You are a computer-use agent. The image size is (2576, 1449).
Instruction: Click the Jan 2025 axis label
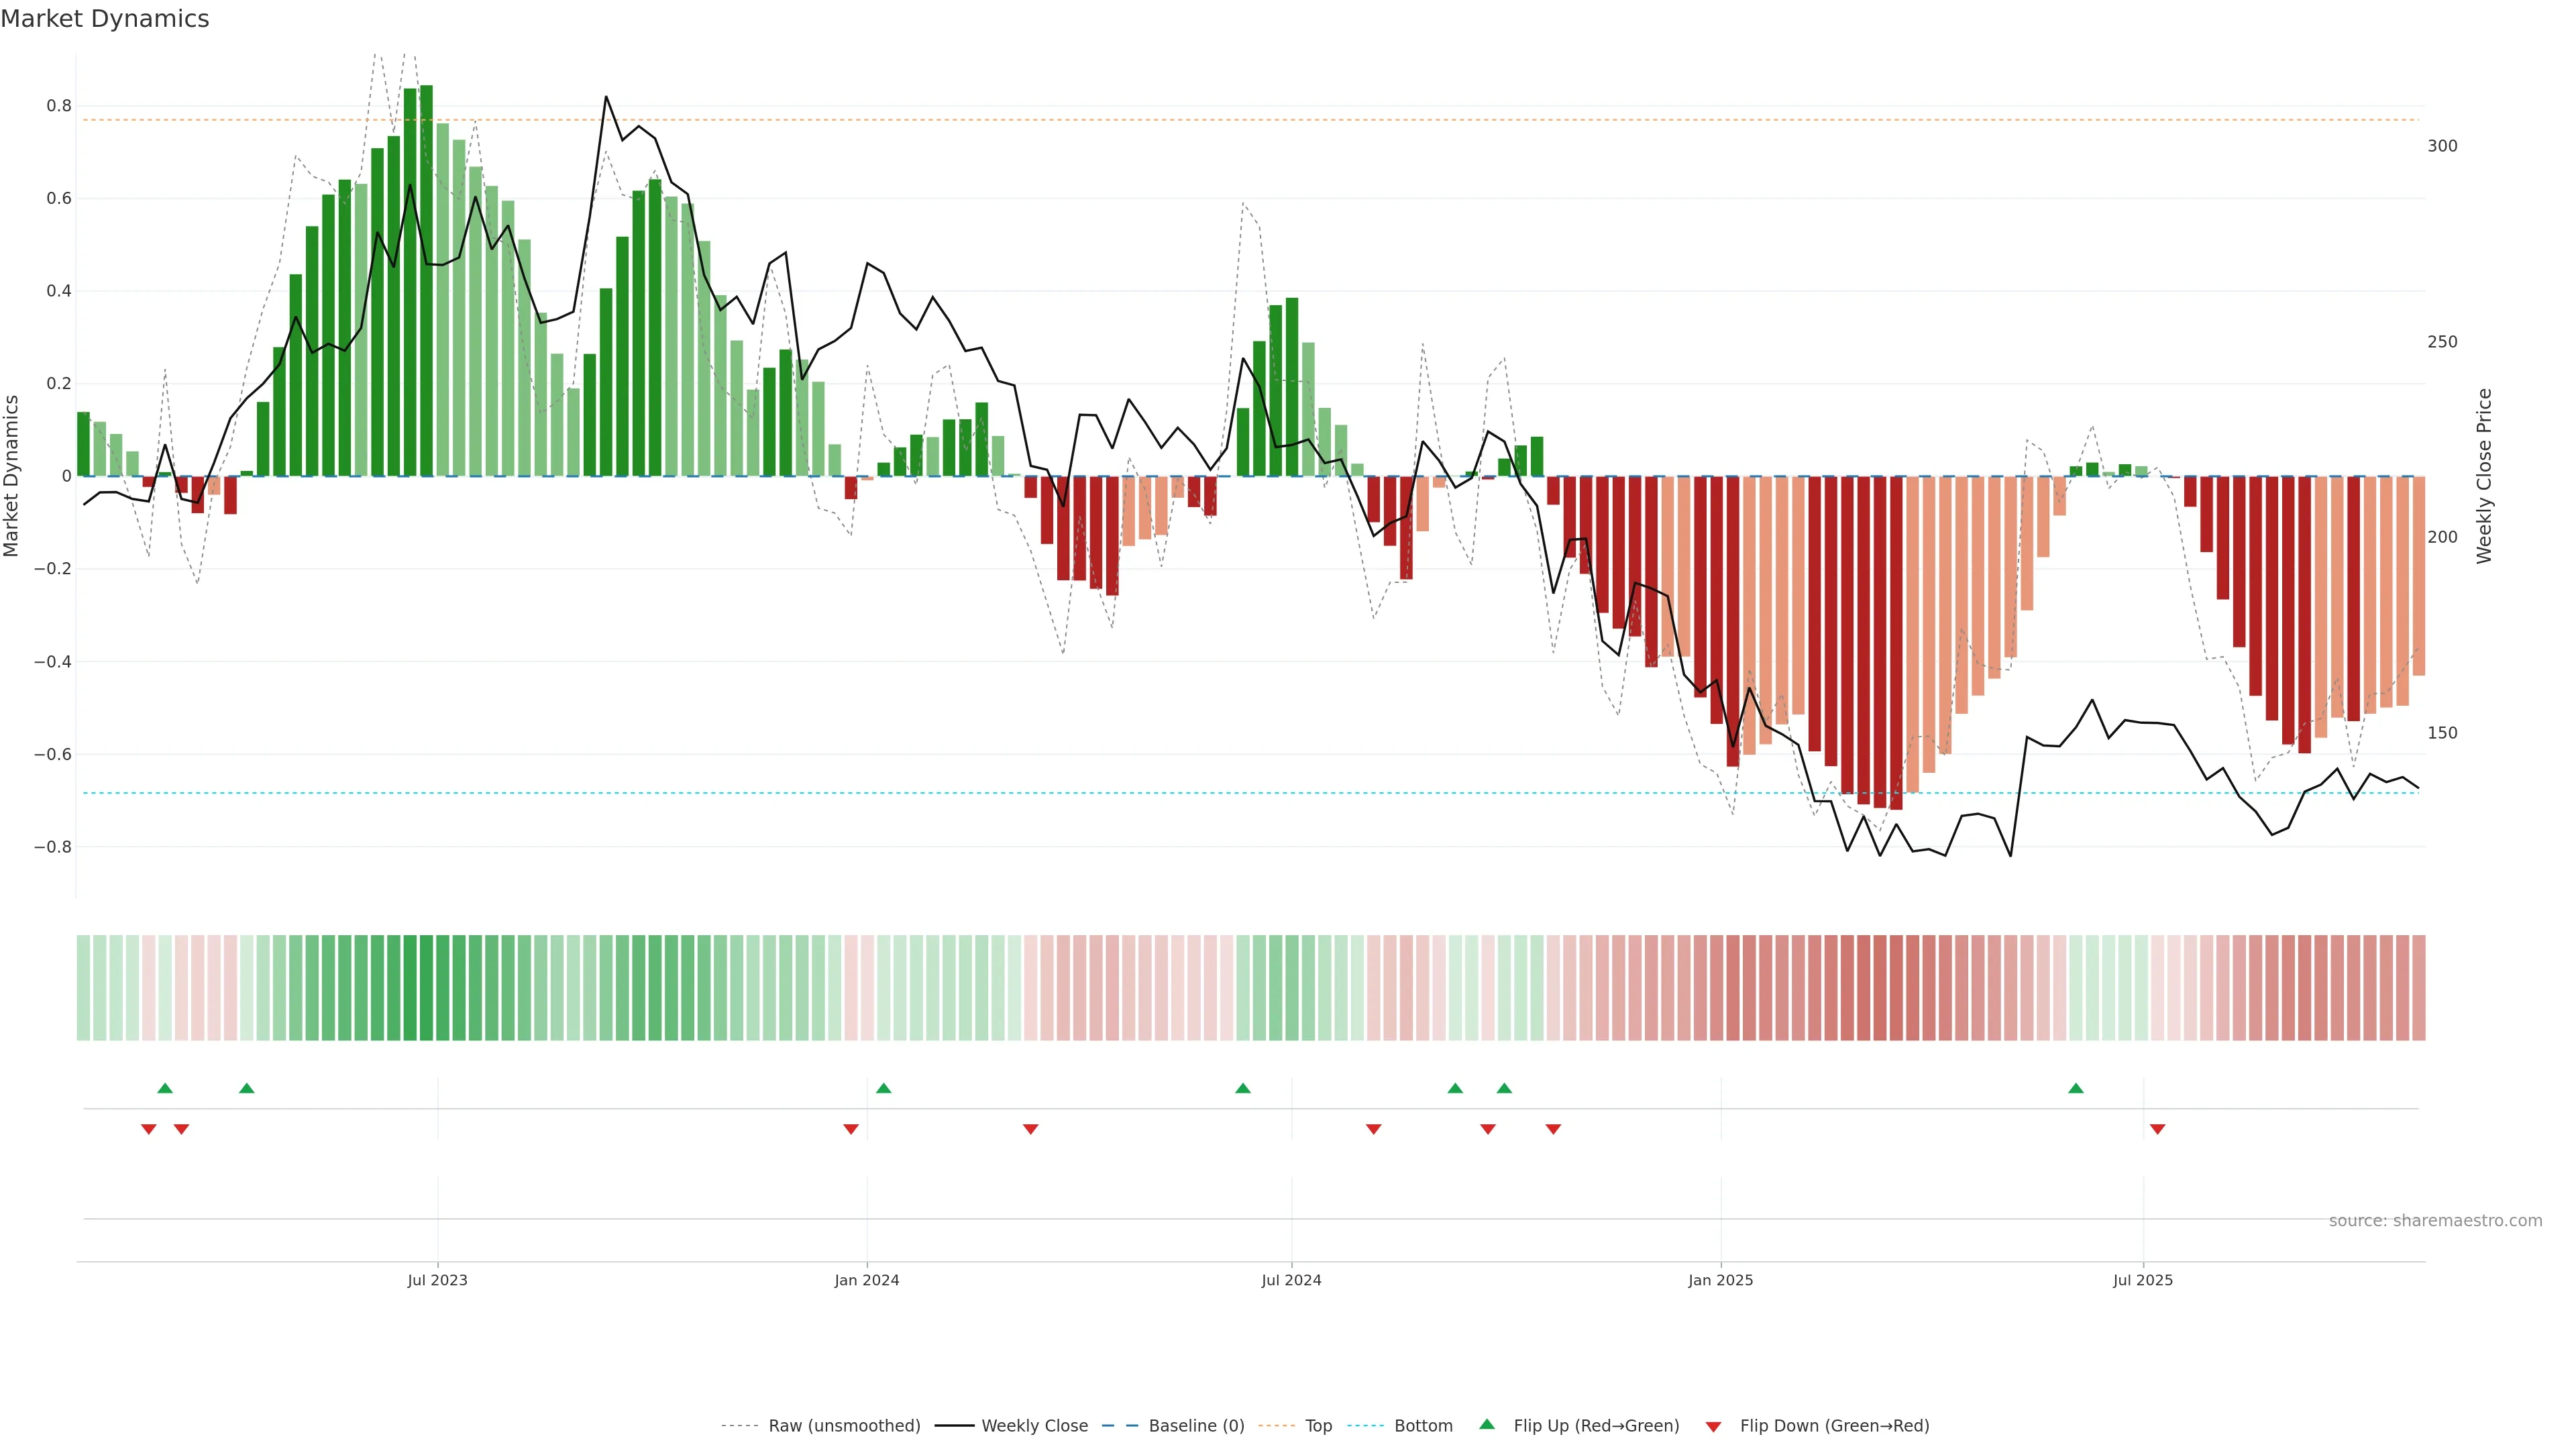(x=1720, y=1280)
